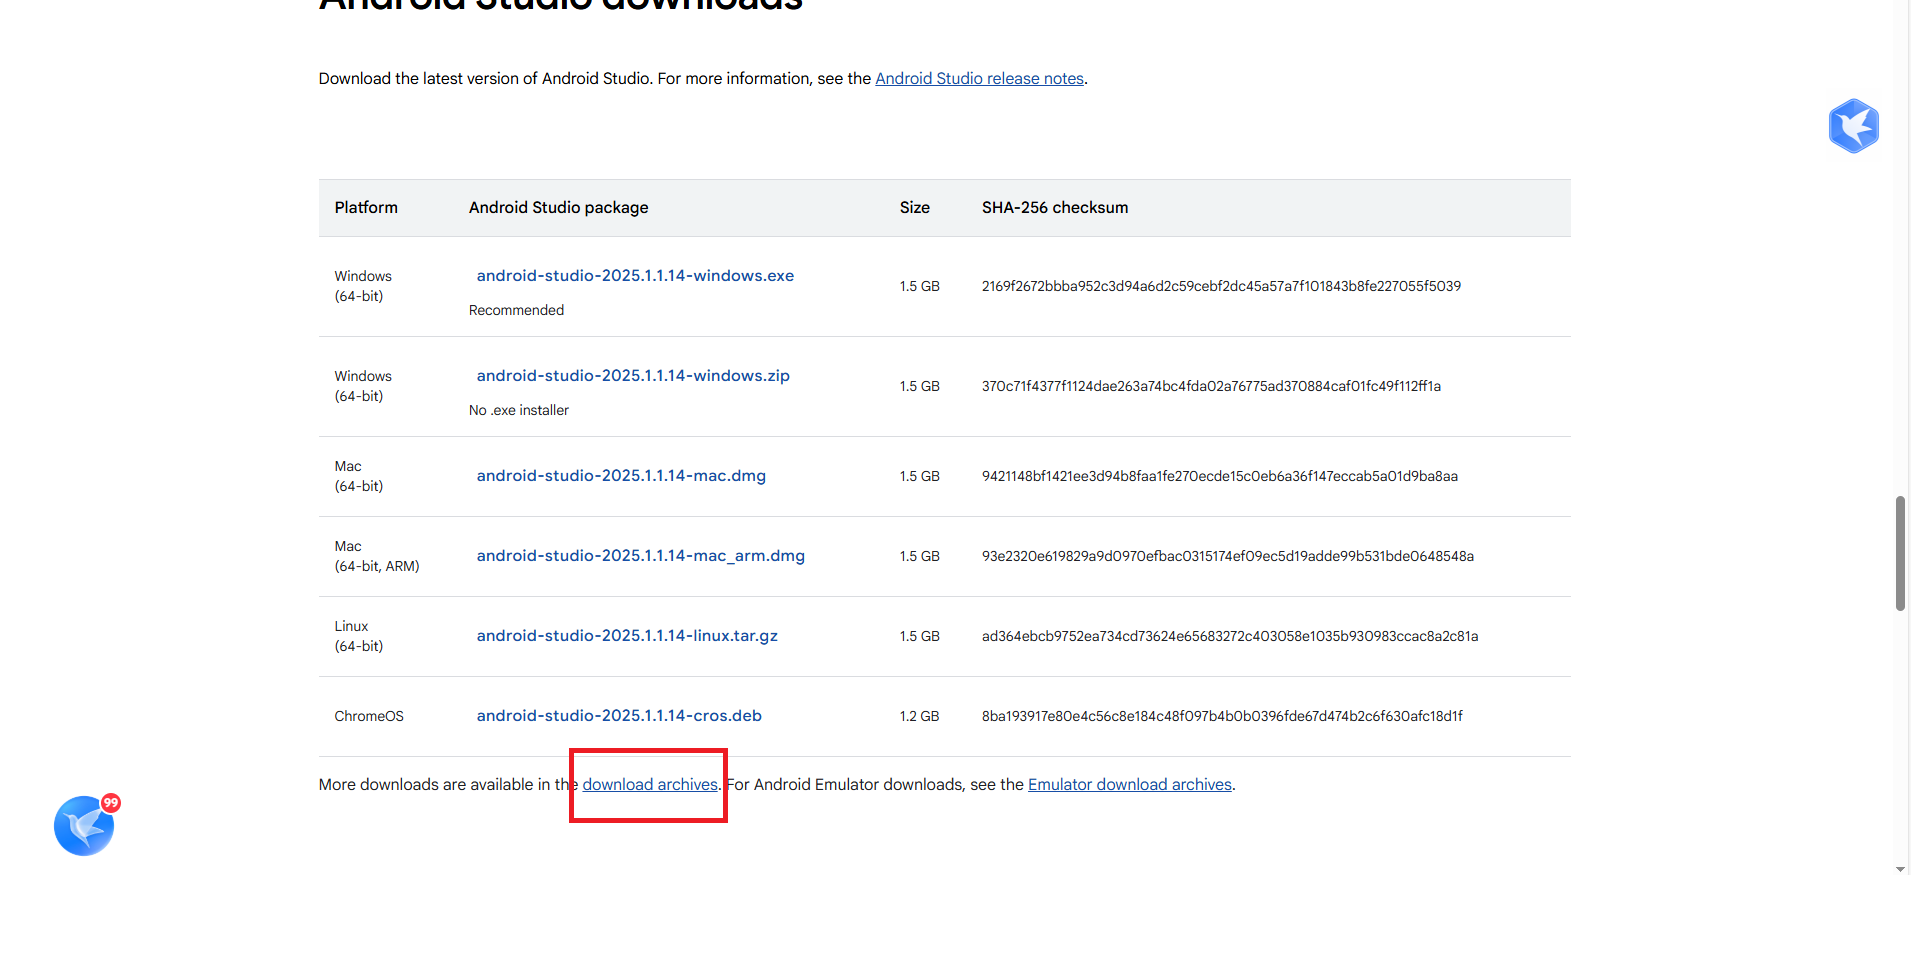
Task: Click the Linux (64-bit) platform cell
Action: tap(359, 636)
